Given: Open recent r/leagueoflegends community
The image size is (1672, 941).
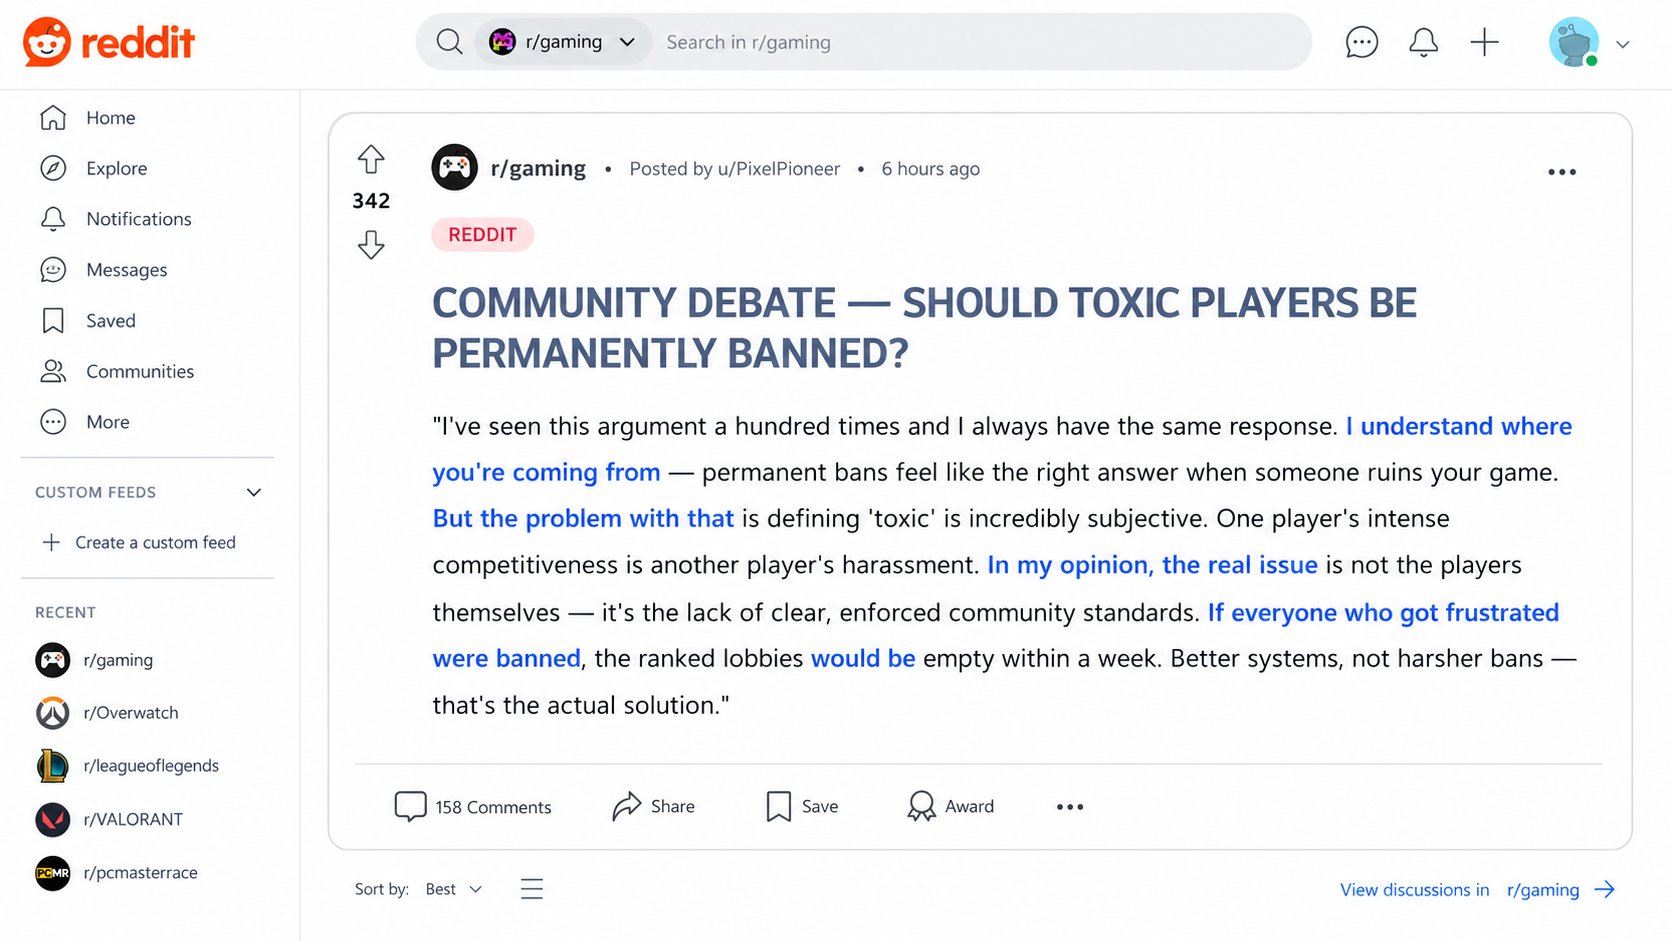Looking at the screenshot, I should point(128,766).
